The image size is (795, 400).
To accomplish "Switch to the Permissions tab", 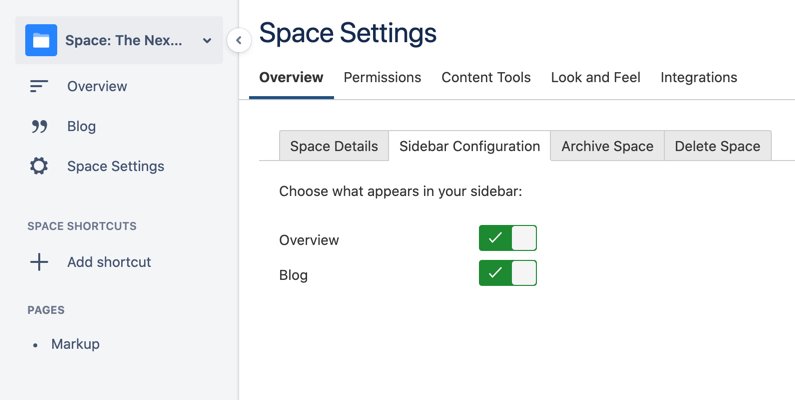I will point(382,77).
